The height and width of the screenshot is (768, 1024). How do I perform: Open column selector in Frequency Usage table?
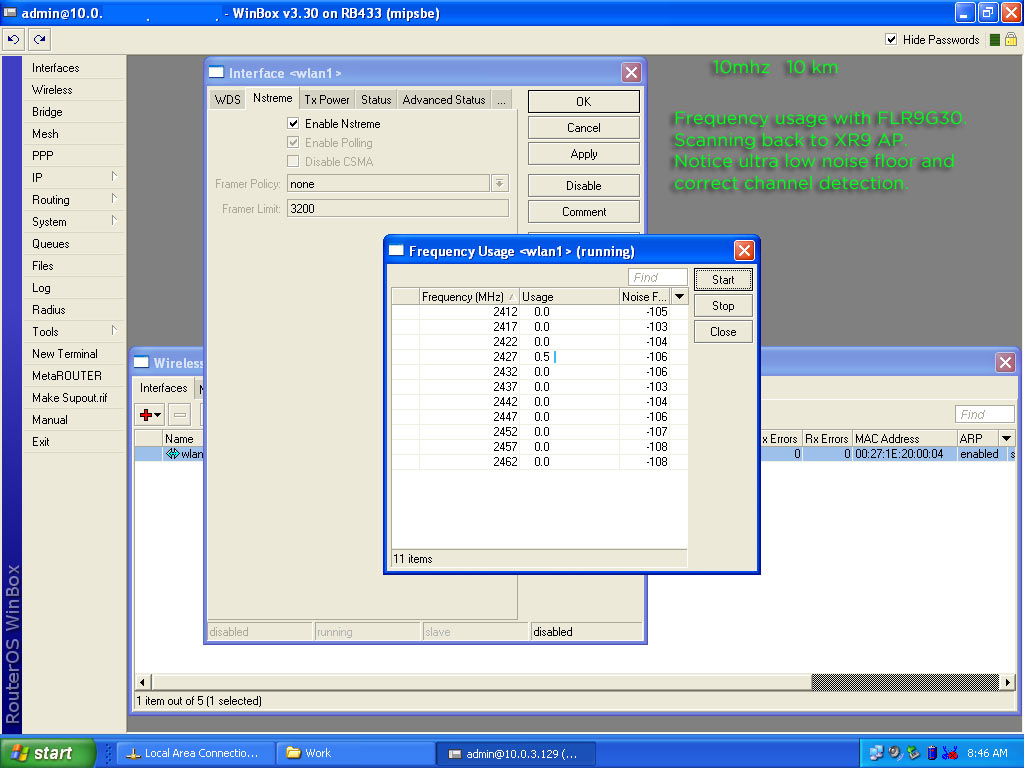pos(679,296)
